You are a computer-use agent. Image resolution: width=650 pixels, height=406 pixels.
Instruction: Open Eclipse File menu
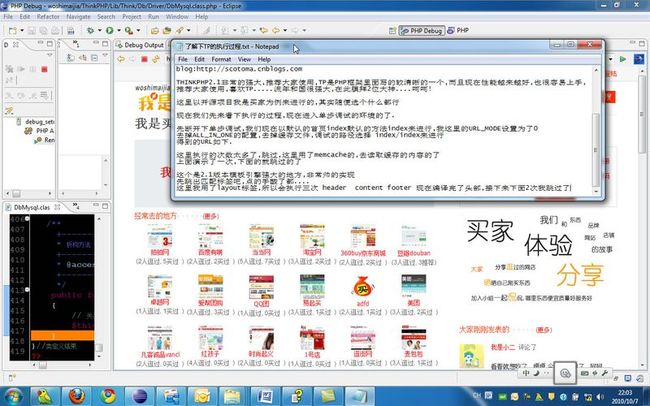coord(8,17)
